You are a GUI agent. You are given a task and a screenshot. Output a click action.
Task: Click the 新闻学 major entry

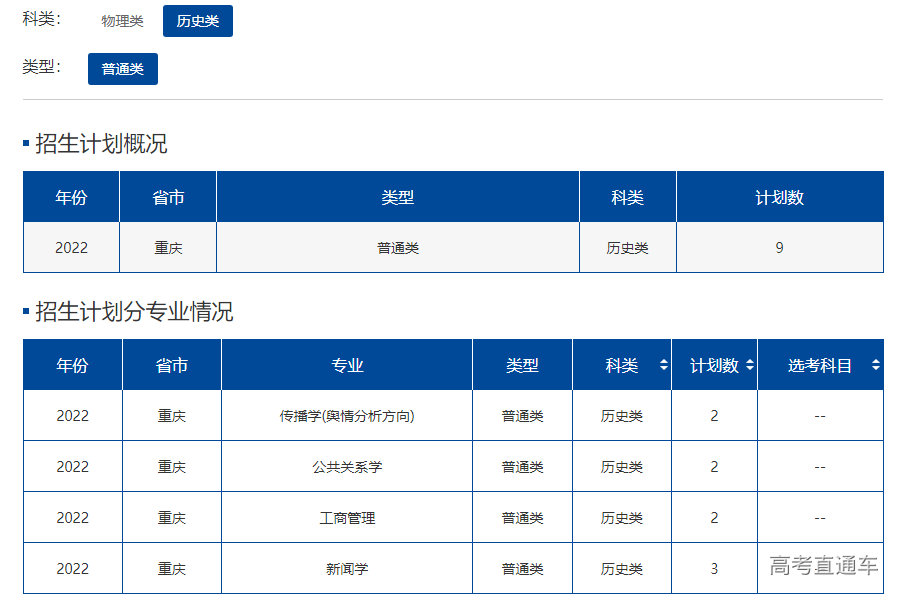pos(345,567)
